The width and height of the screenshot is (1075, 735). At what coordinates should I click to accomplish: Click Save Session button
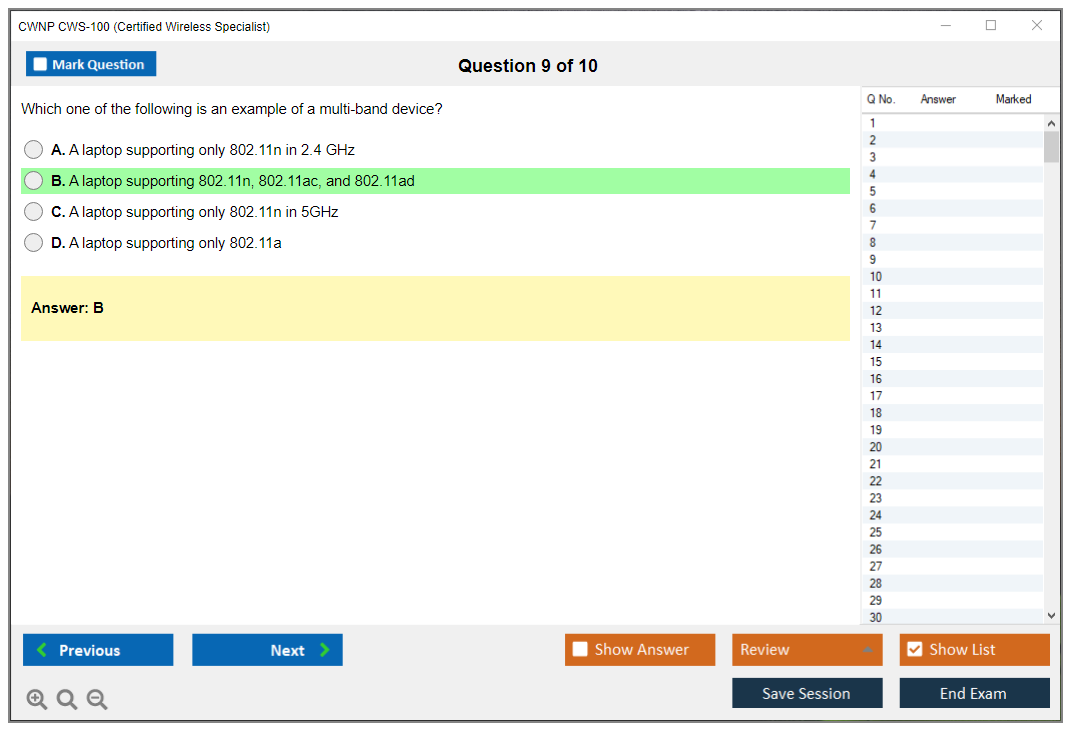pos(807,693)
